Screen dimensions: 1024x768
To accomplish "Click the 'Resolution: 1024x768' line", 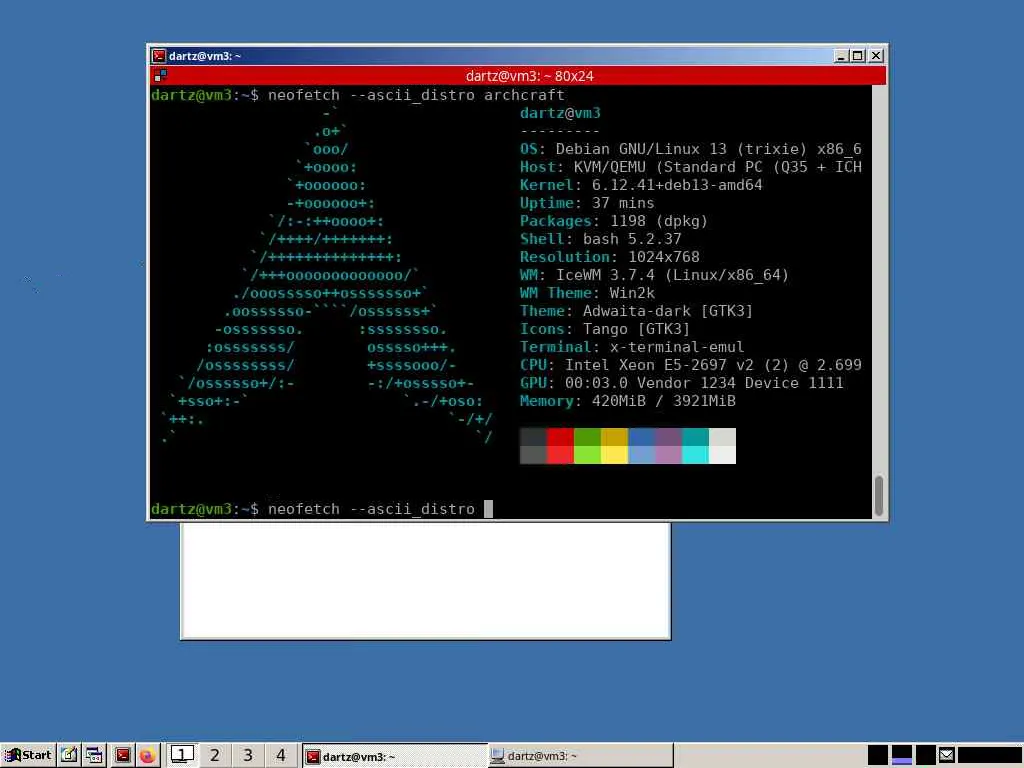I will pyautogui.click(x=609, y=257).
